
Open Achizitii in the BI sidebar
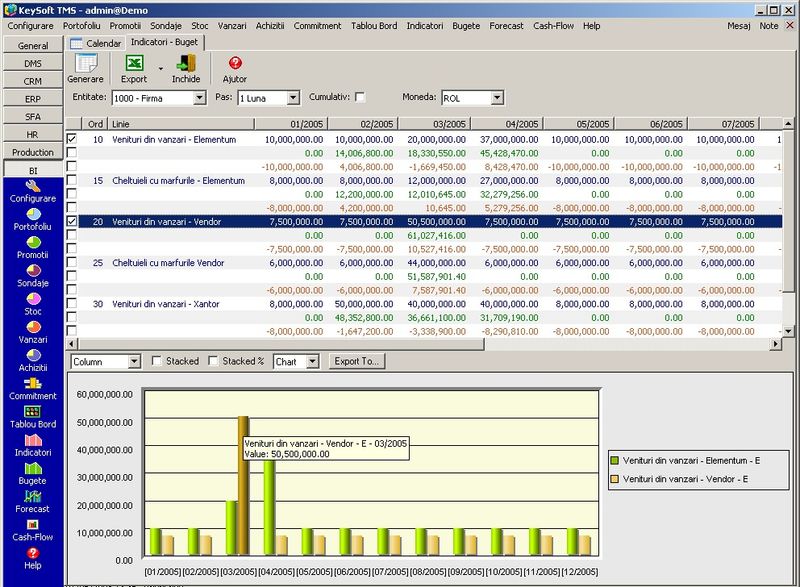33,361
